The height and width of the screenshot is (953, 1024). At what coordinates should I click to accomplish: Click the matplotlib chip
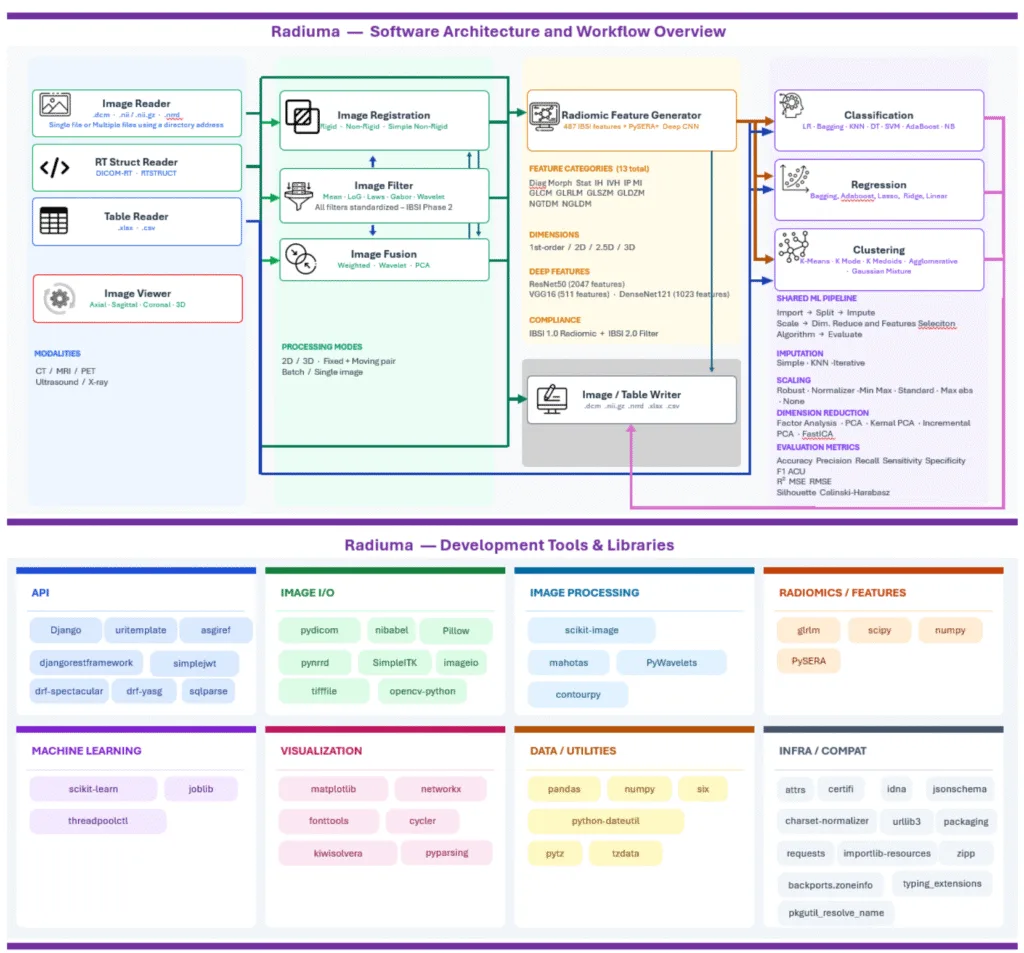click(333, 788)
